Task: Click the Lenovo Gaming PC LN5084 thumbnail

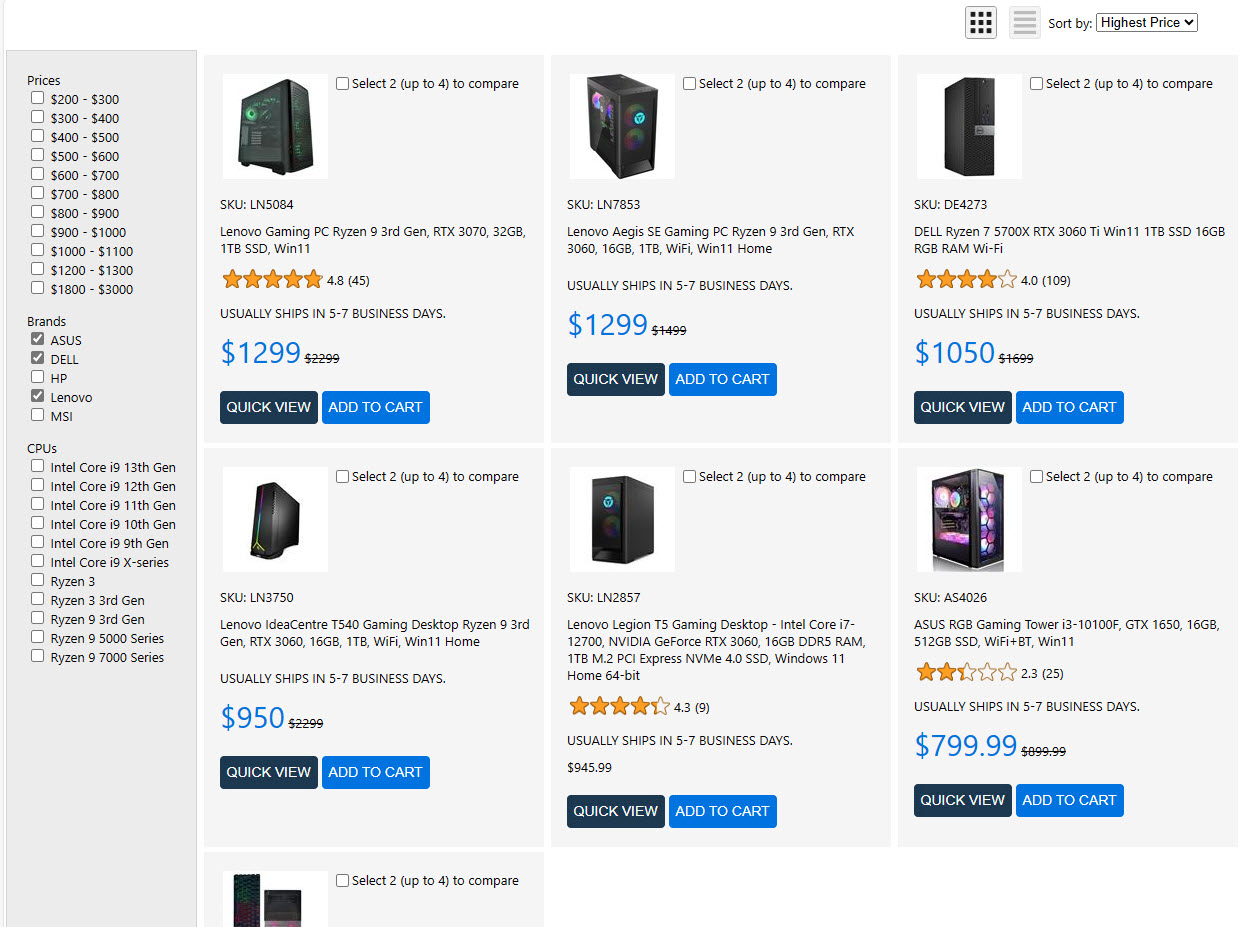Action: (x=275, y=127)
